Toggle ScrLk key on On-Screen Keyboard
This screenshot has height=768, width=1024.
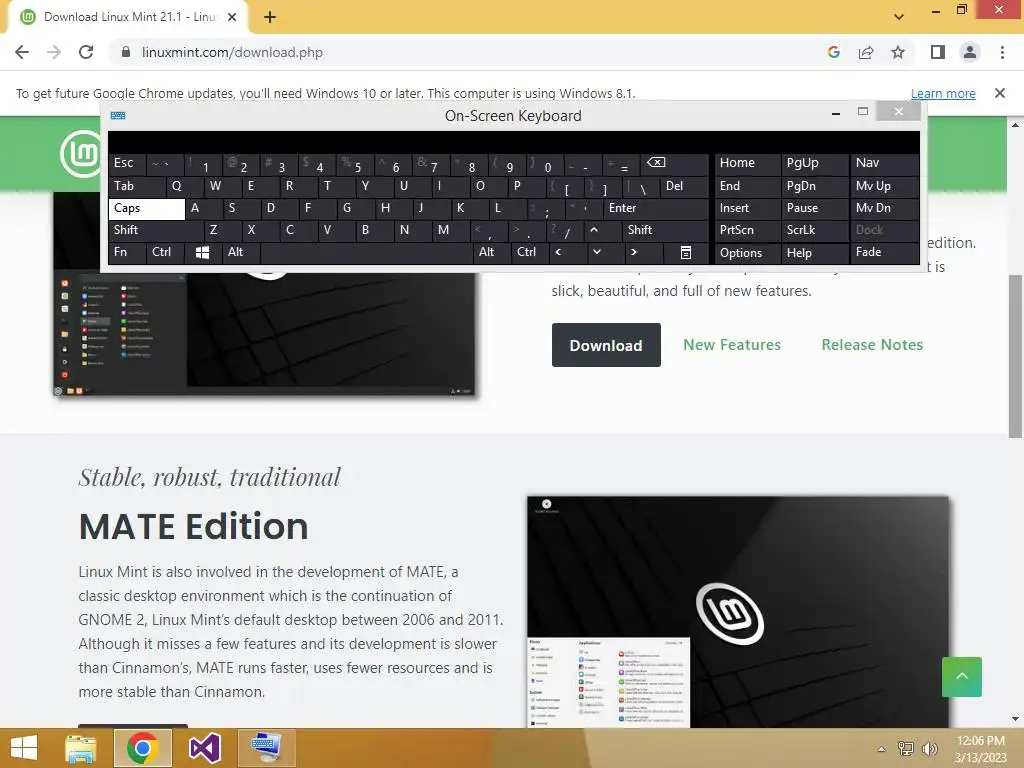814,230
